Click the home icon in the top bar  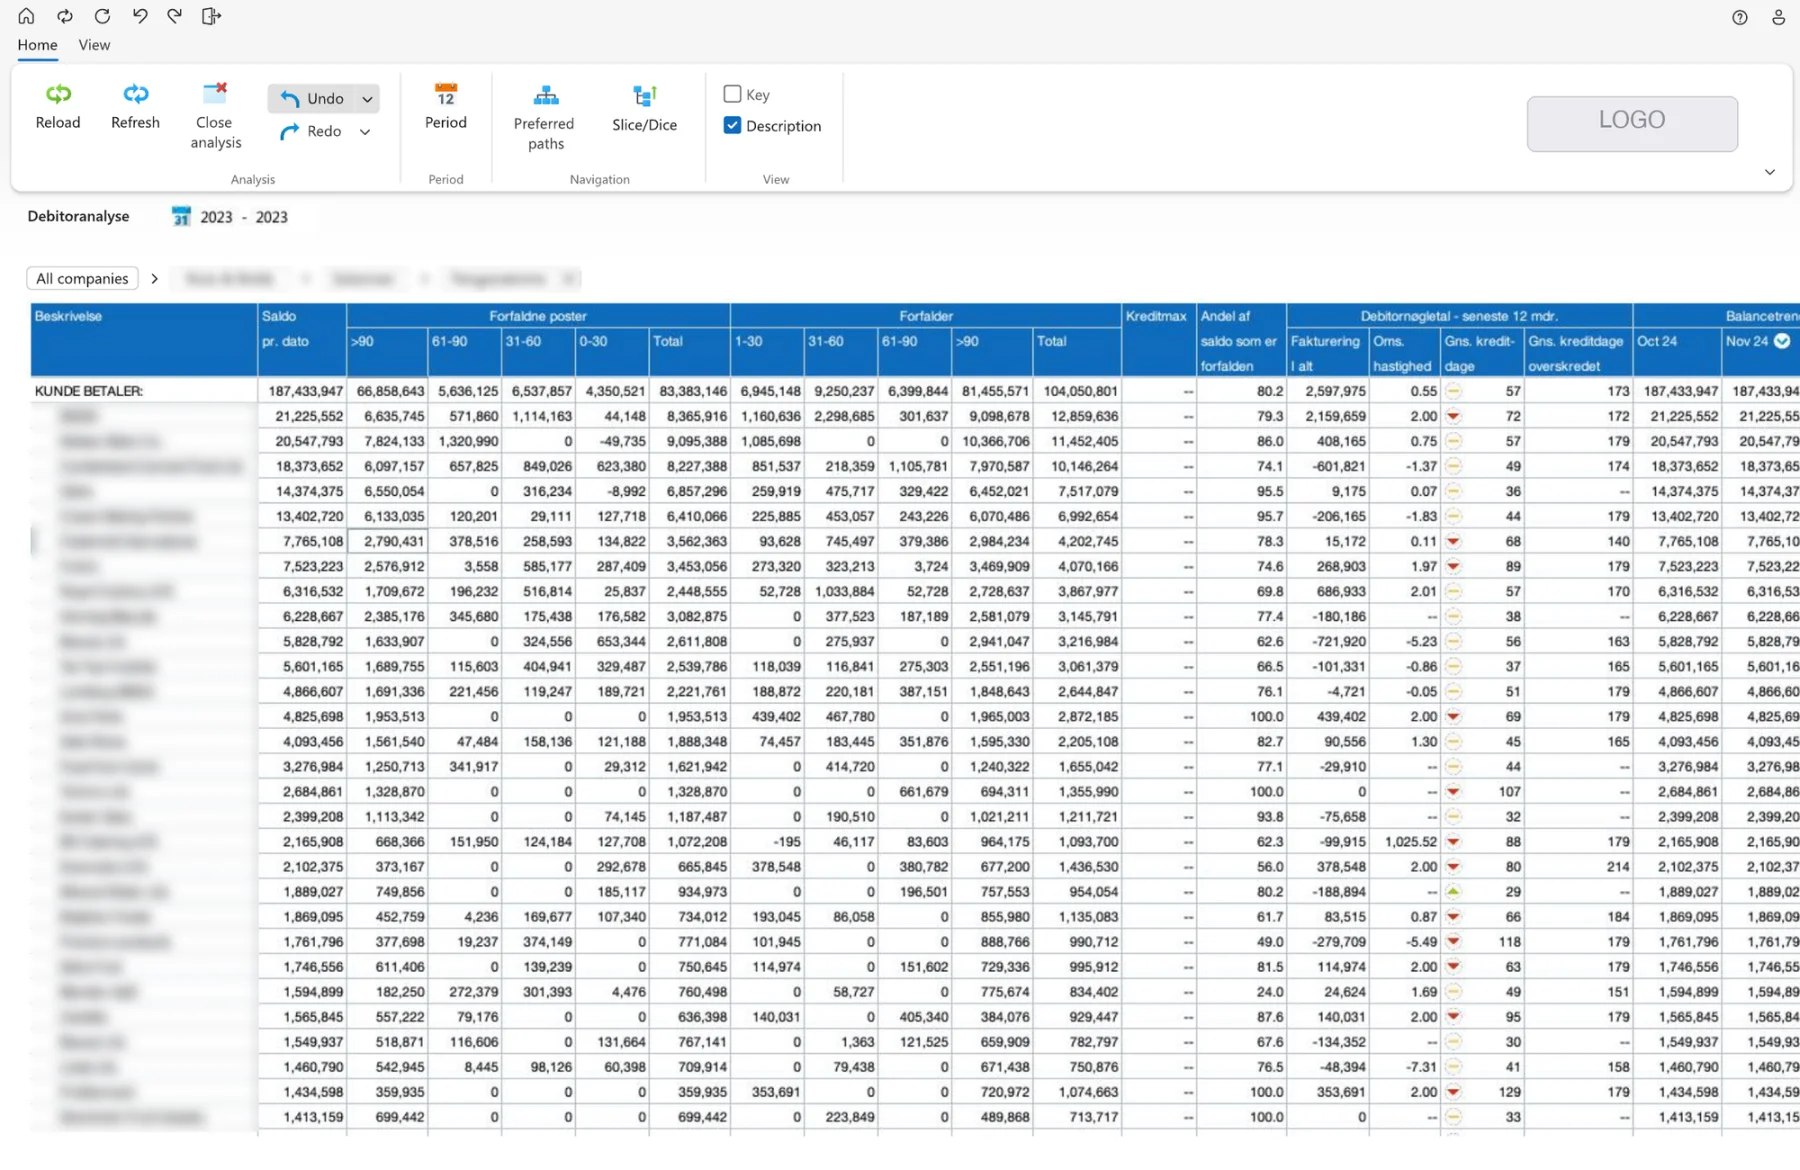coord(26,16)
